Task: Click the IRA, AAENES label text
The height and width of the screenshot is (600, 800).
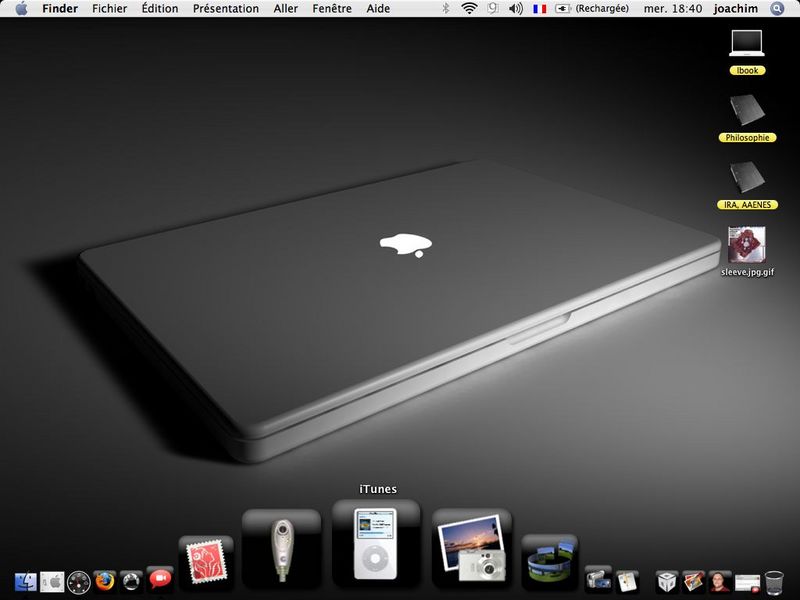Action: tap(747, 205)
